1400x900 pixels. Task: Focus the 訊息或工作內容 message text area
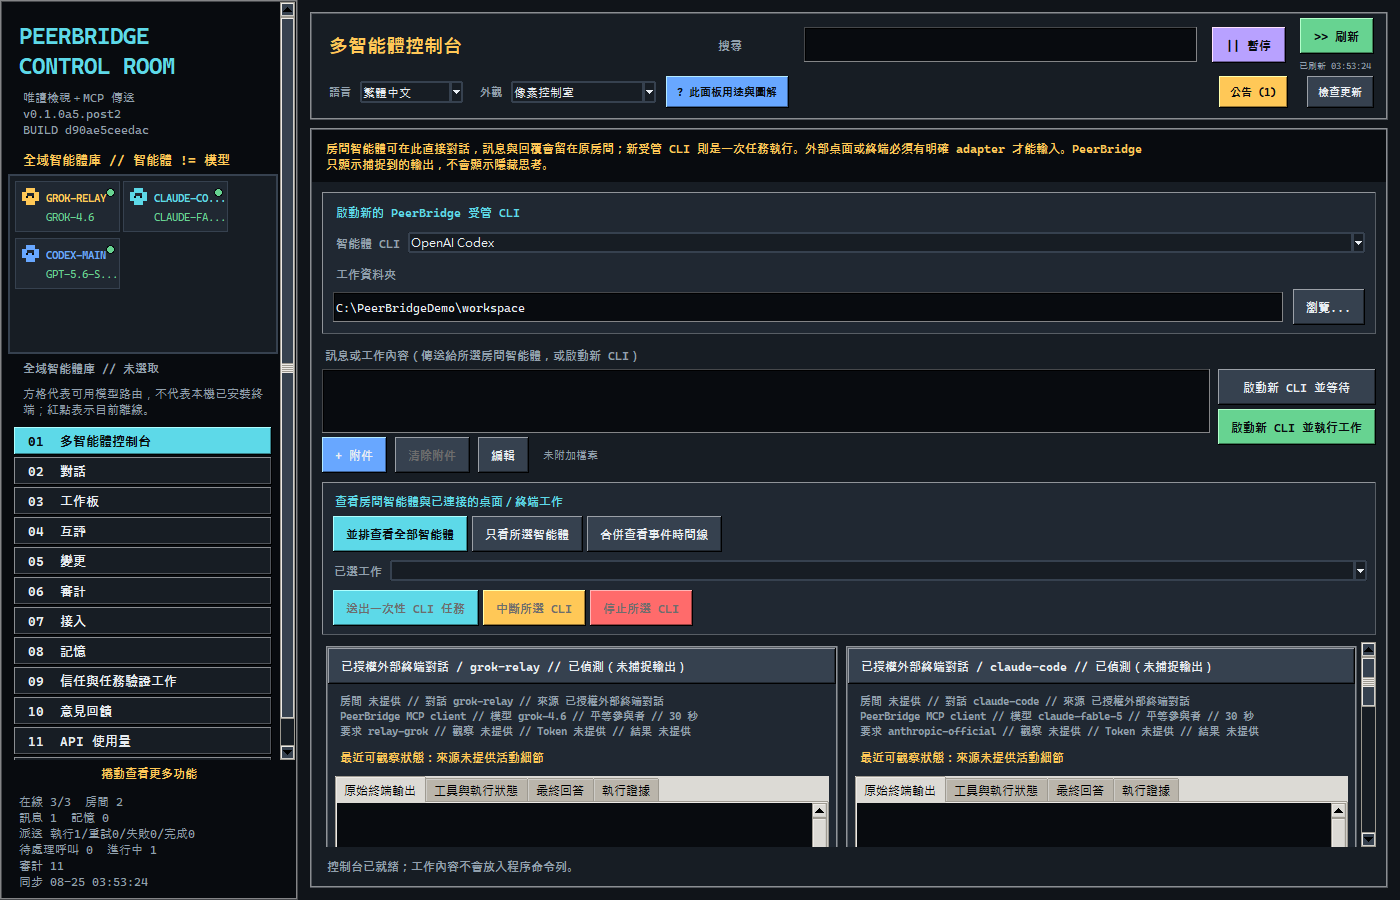pos(766,401)
